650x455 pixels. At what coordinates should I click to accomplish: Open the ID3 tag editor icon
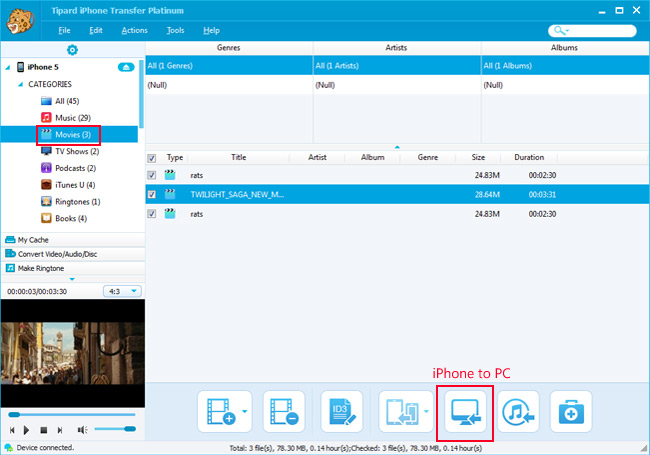342,411
